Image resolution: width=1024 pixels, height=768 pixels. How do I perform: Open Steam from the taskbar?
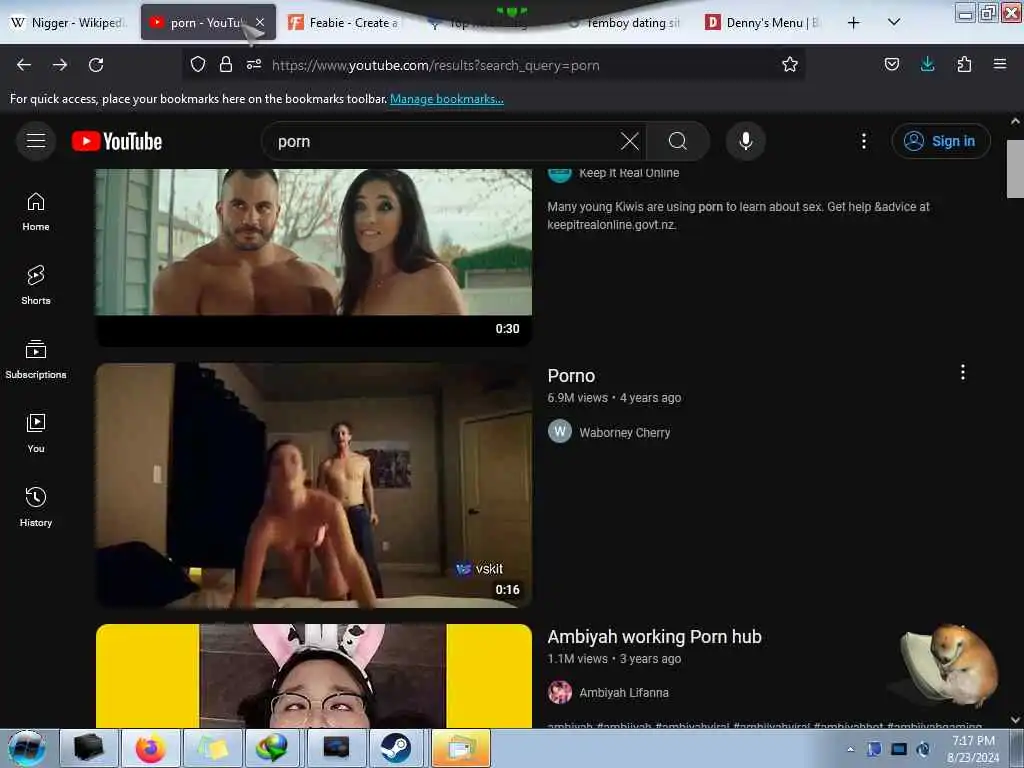[394, 748]
